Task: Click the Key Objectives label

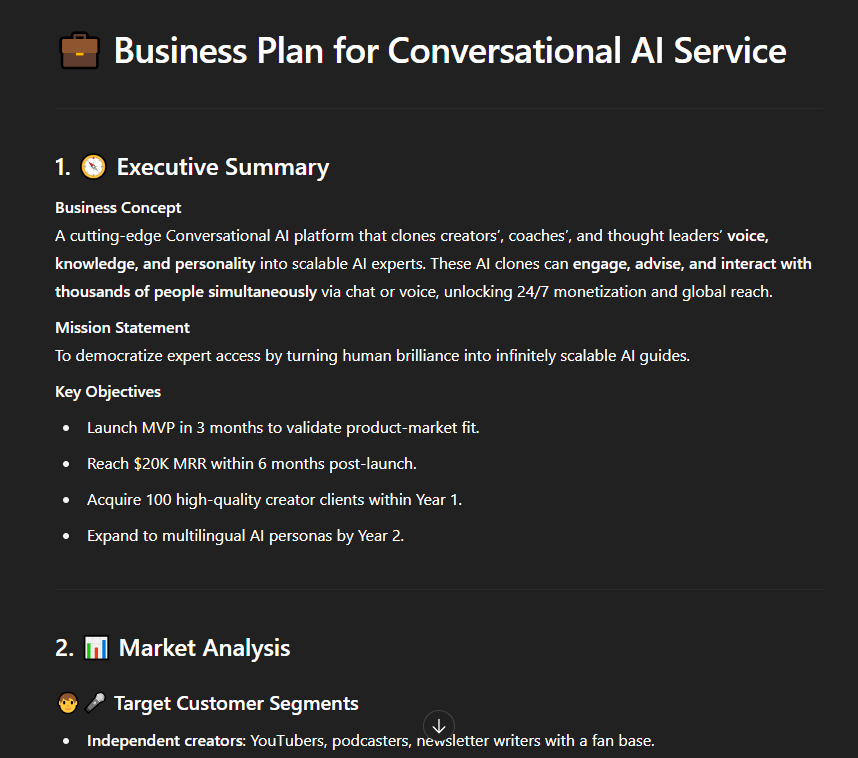Action: click(x=108, y=392)
